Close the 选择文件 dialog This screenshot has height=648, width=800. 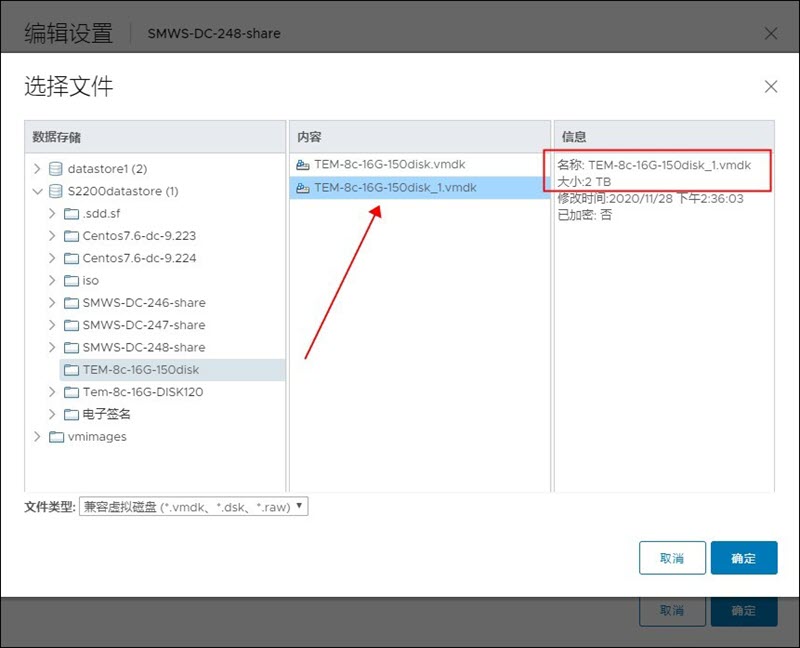pos(771,87)
